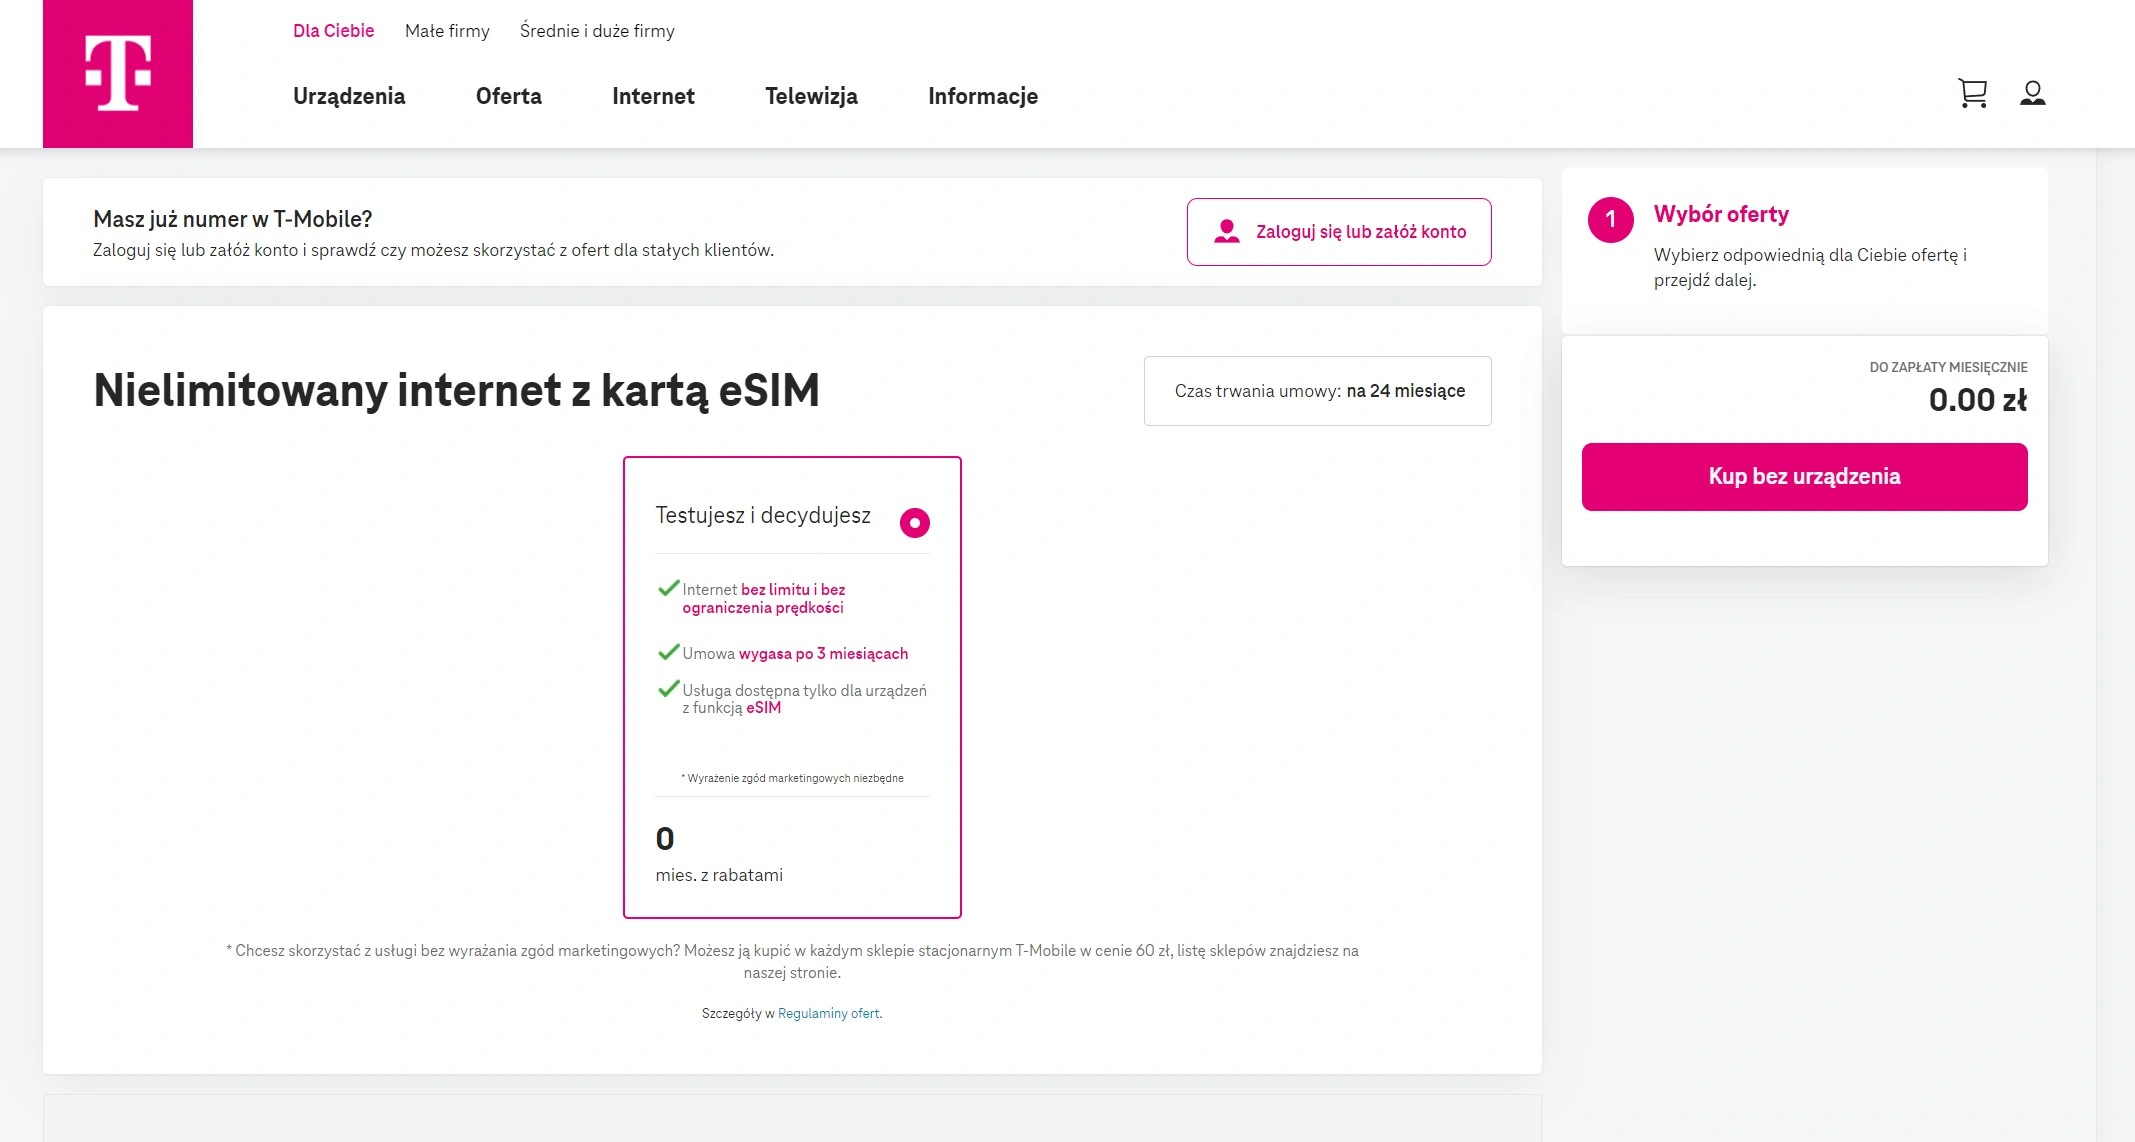Screen dimensions: 2135x1142
Task: Switch to Średnie i duże firmy
Action: coord(597,31)
